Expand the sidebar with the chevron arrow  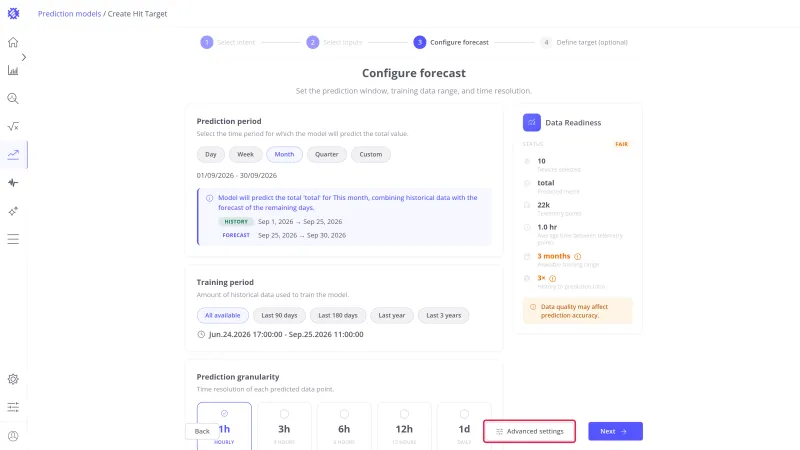(x=23, y=57)
